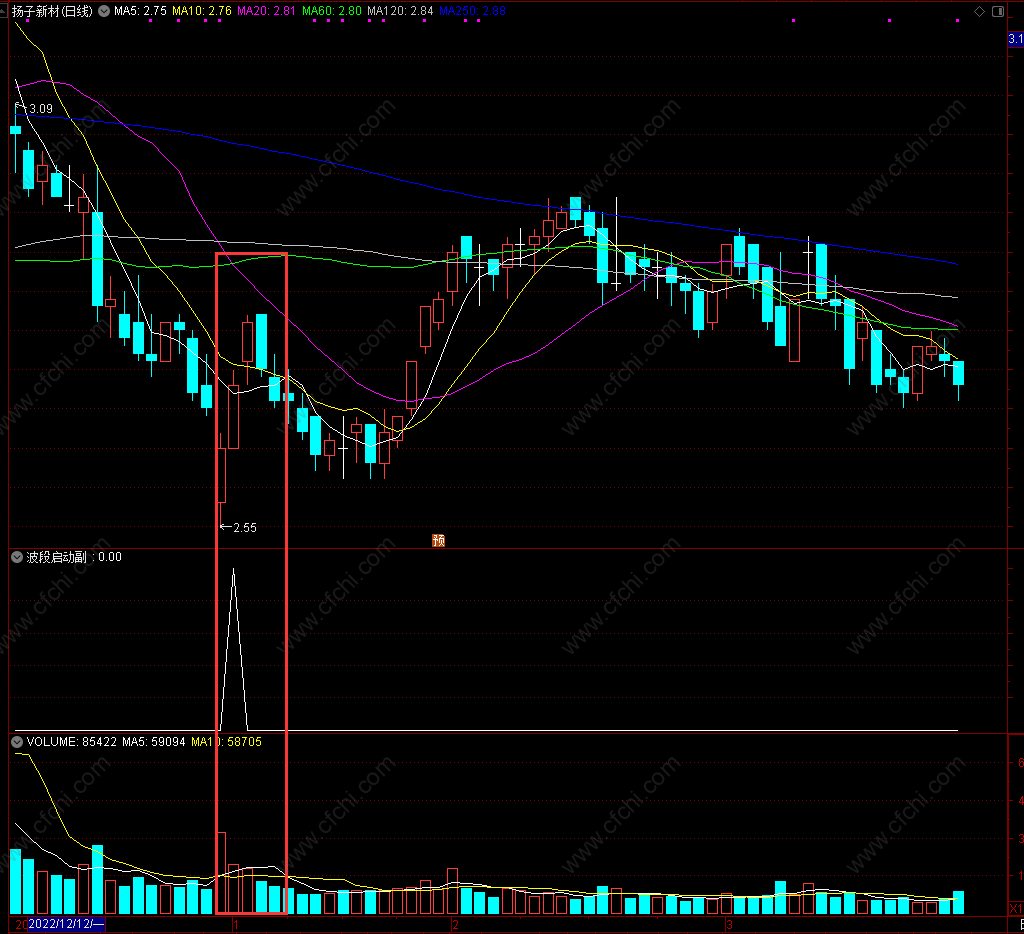Screen dimensions: 1024x934
Task: Click the 波段启动副: 0.00 indicator label
Action: (x=74, y=557)
